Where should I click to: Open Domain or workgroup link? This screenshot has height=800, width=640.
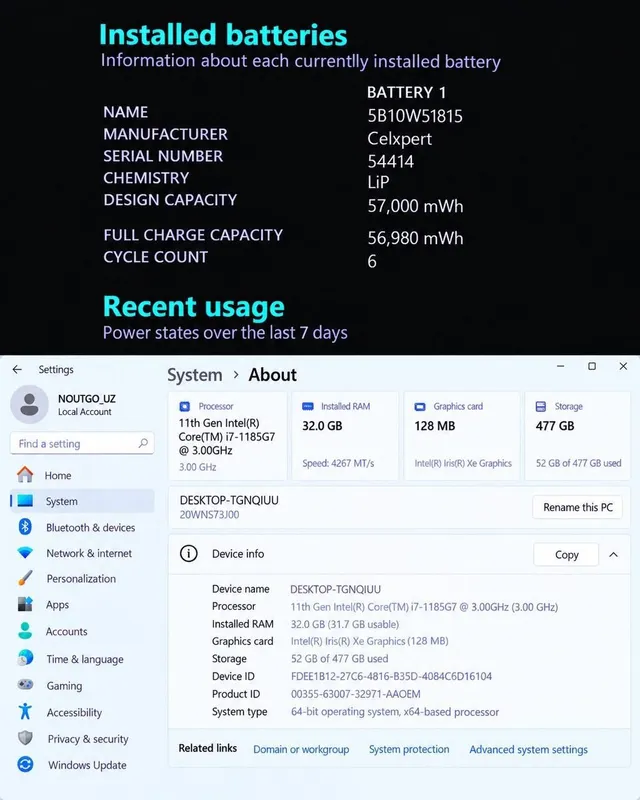tap(301, 749)
